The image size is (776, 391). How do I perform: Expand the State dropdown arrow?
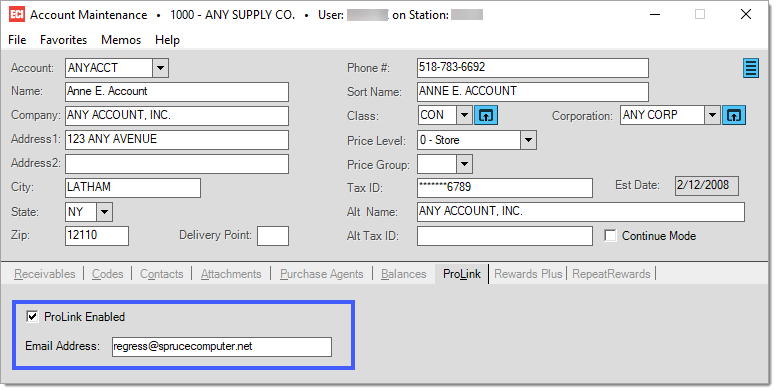pos(104,212)
